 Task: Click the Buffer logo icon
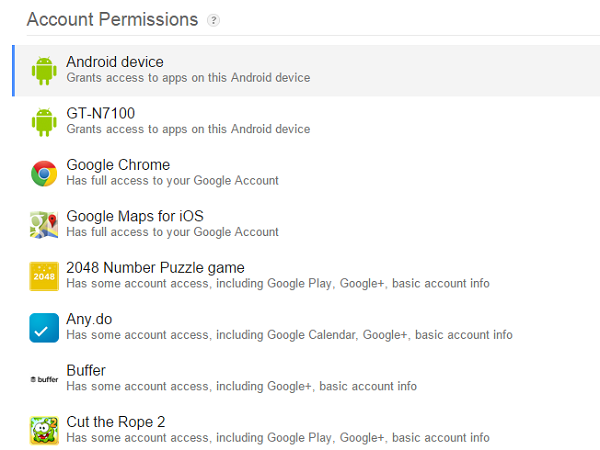44,379
